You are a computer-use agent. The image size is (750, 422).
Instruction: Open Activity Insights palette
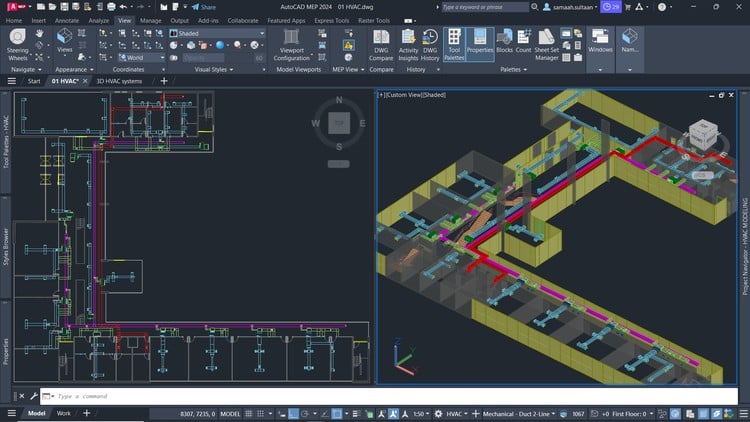tap(408, 44)
